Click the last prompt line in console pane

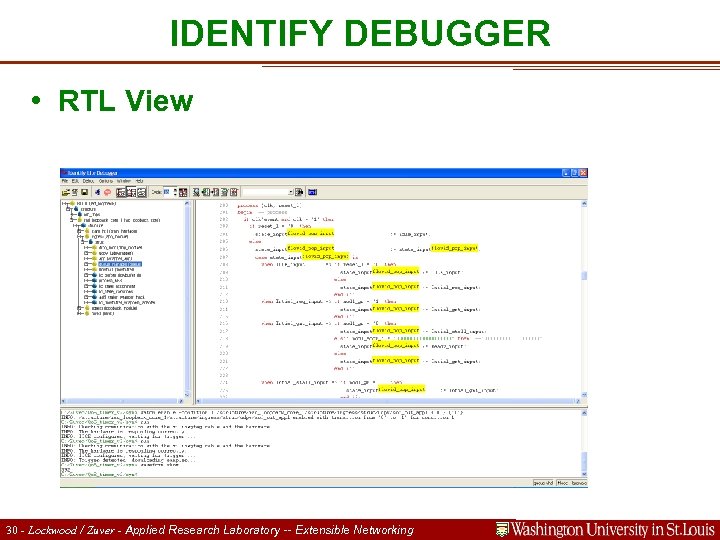pyautogui.click(x=99, y=474)
